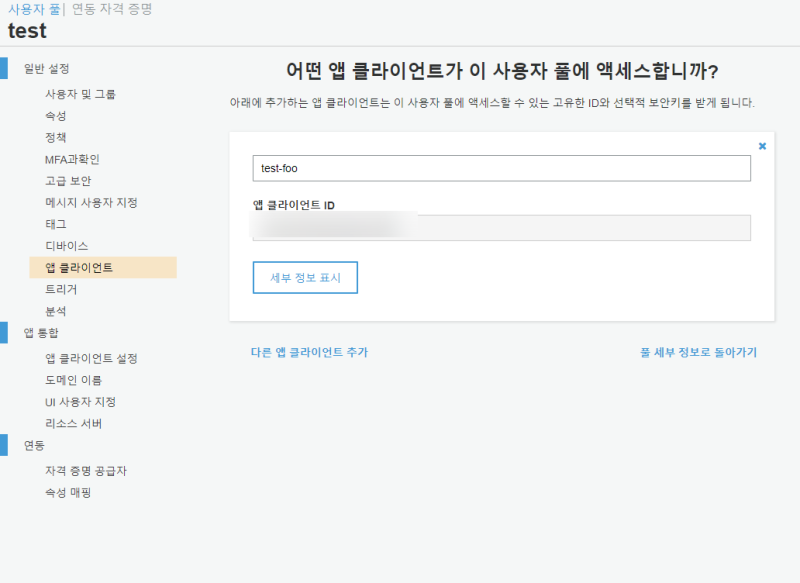Click the 다른 앱 클라이언트 추가 link
This screenshot has width=800, height=583.
click(x=309, y=352)
